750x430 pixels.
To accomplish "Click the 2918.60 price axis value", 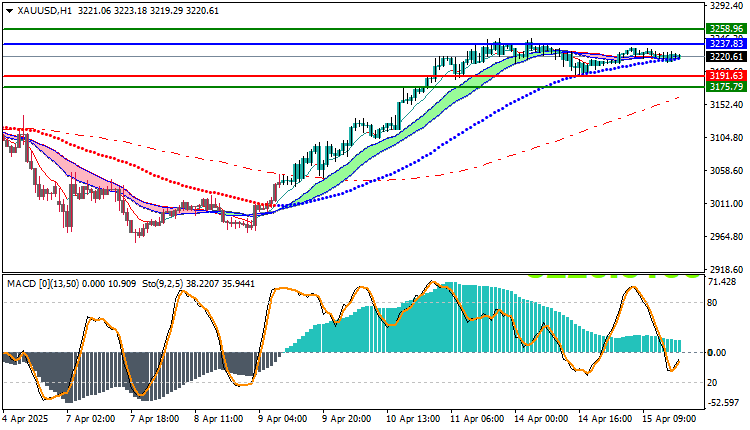I will [x=726, y=269].
